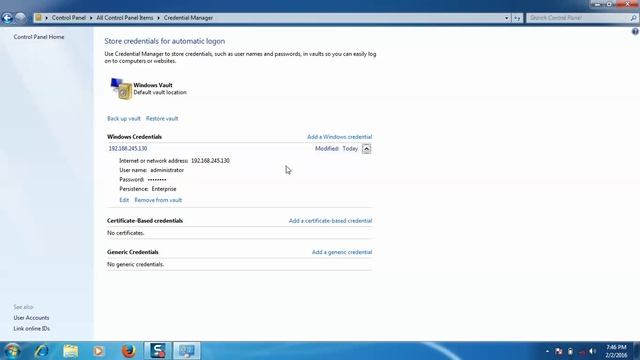Screen dimensions: 640x360
Task: Select Control Panel in the breadcrumb
Action: tap(69, 18)
